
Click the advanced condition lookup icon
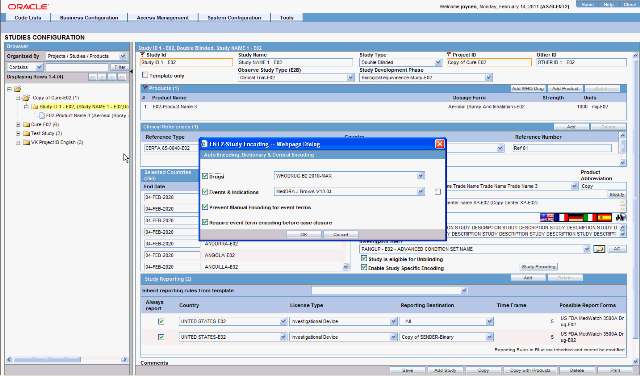pos(599,249)
